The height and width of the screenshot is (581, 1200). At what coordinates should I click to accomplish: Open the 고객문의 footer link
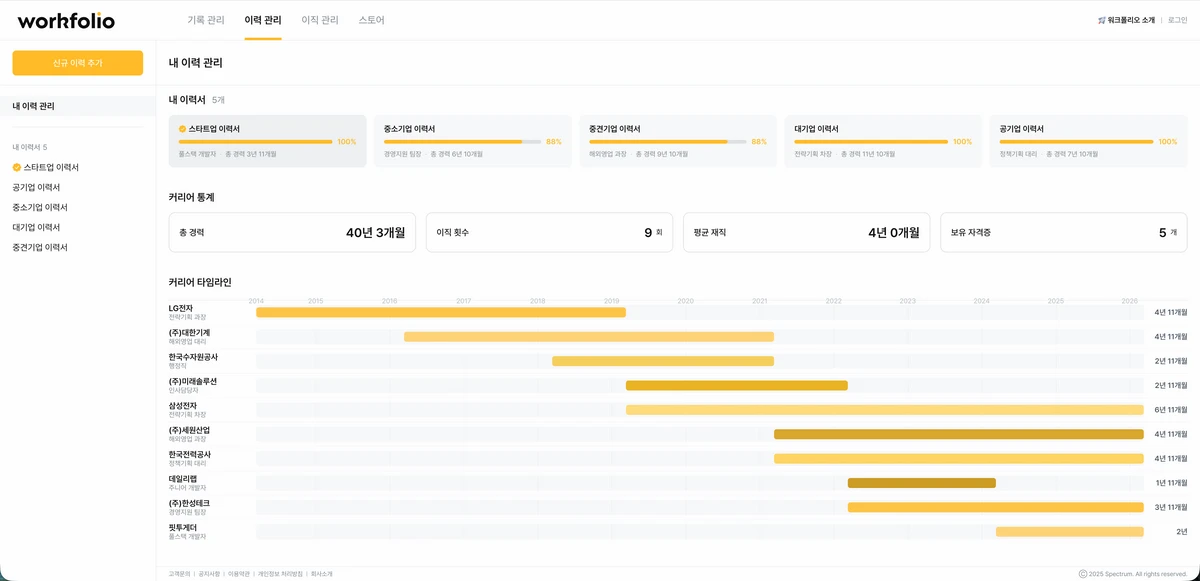[179, 574]
